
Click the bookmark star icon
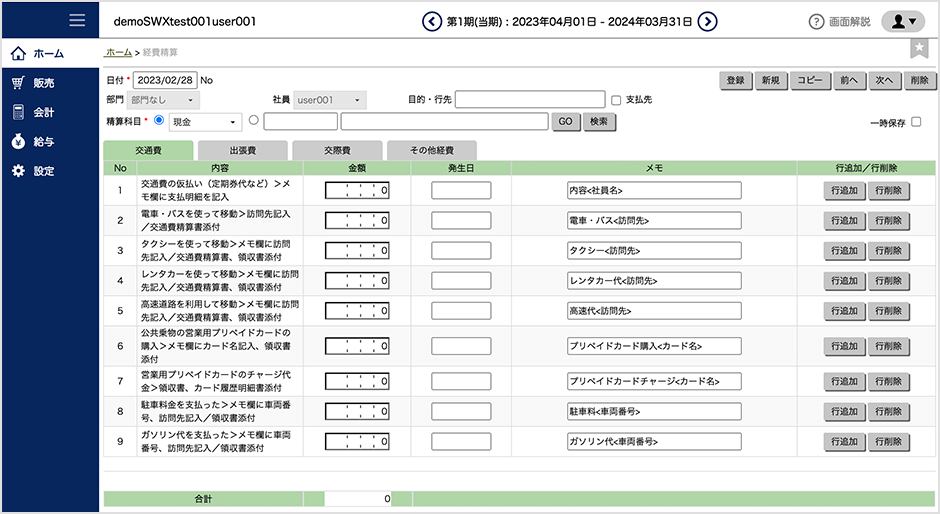[919, 48]
